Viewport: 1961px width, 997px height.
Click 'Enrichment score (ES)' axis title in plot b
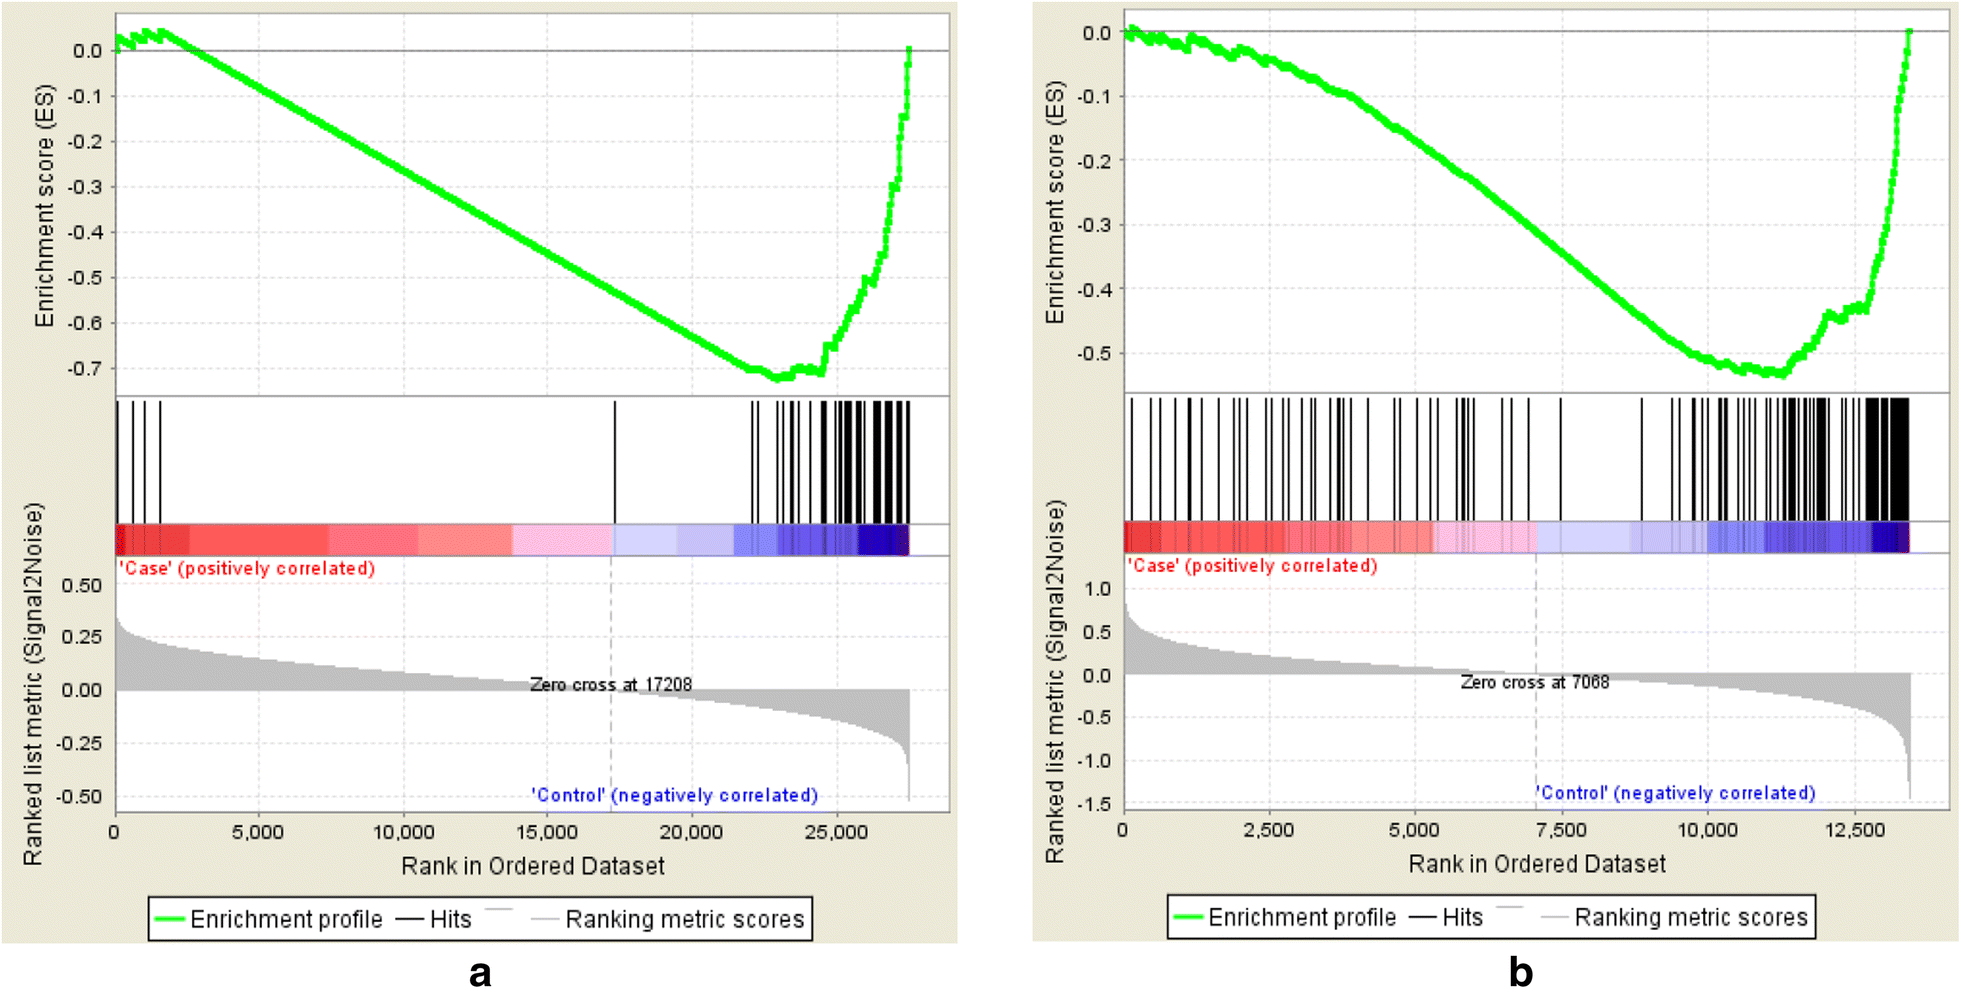(x=1054, y=202)
